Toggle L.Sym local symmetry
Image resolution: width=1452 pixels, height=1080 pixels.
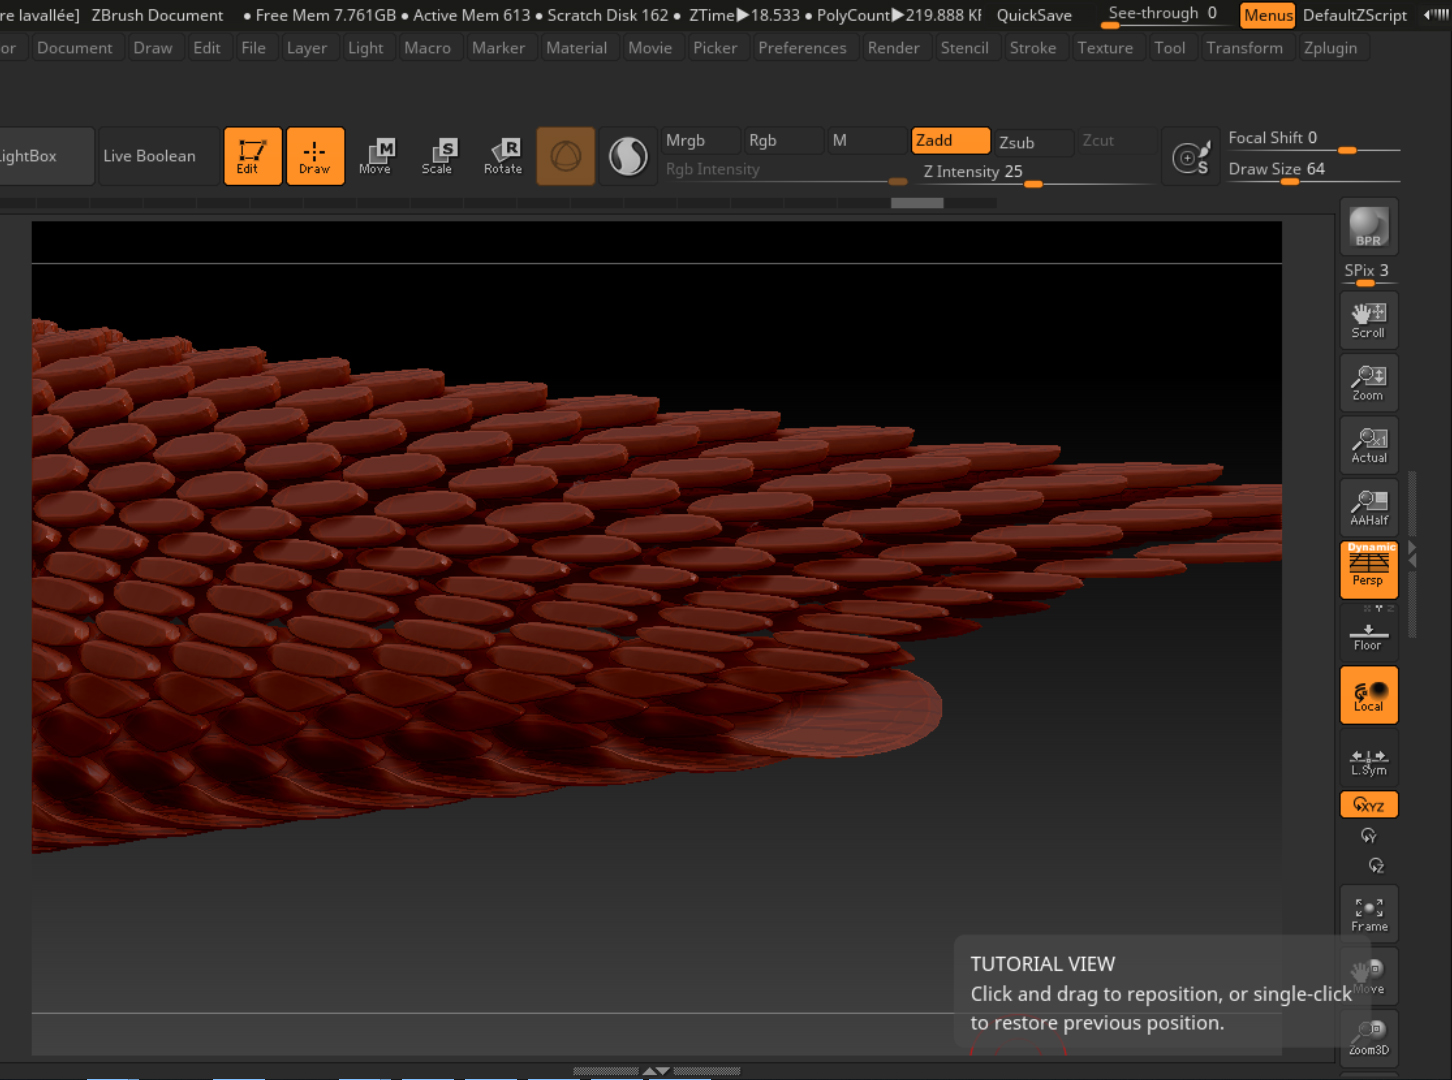tap(1369, 760)
